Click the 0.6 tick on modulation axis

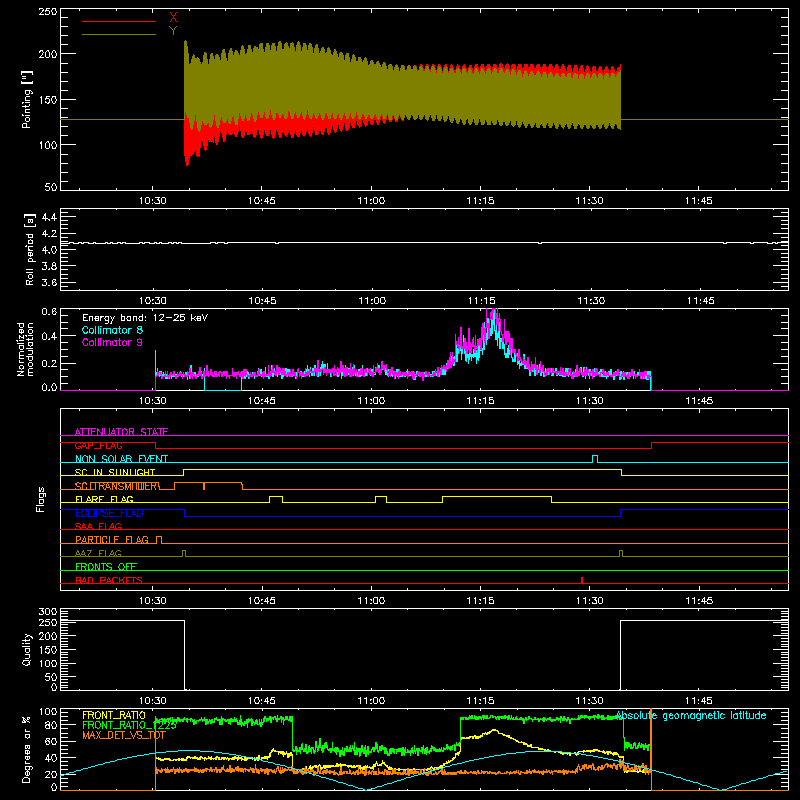(x=49, y=311)
